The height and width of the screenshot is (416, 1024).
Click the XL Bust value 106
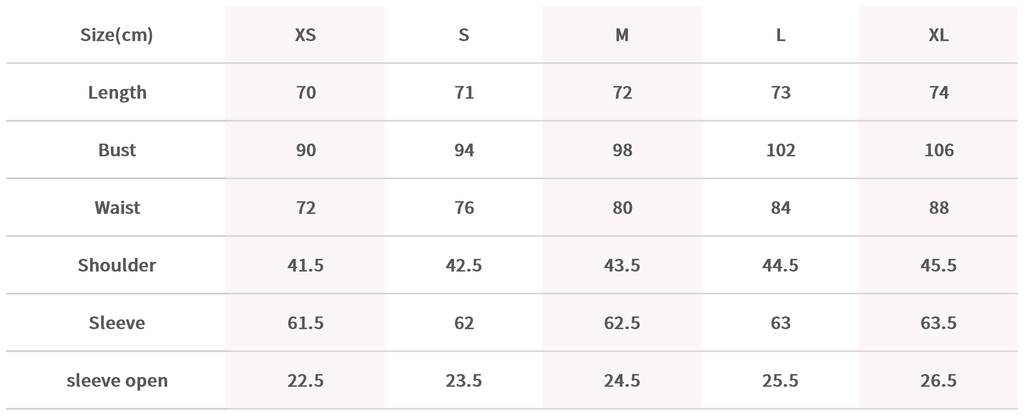pos(939,150)
